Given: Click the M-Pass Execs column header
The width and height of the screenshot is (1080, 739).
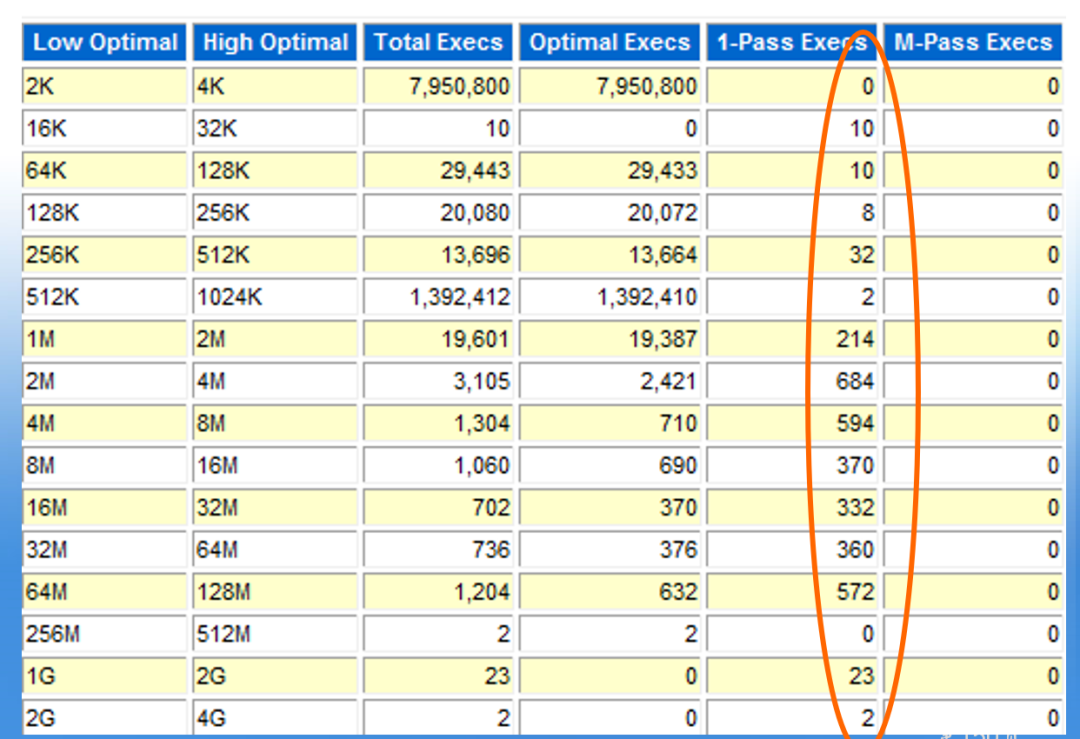Looking at the screenshot, I should (973, 43).
